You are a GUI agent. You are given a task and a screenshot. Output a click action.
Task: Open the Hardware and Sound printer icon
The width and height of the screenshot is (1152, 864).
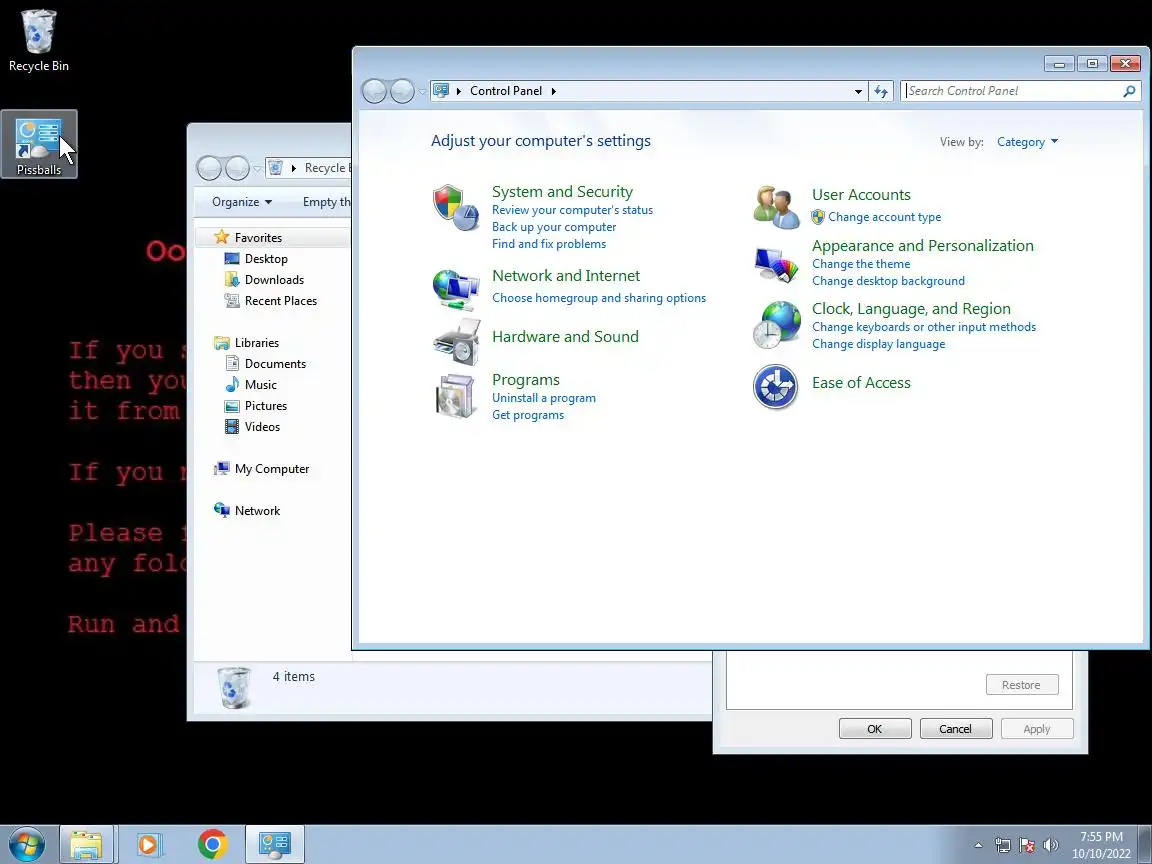456,342
